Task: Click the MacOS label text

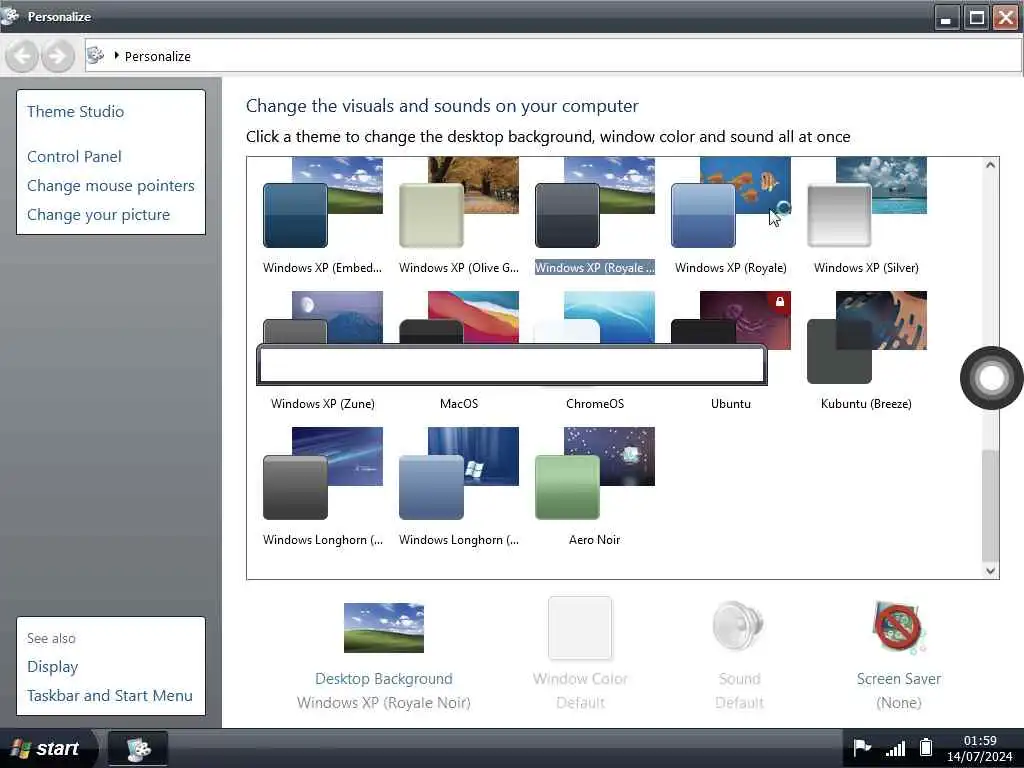Action: coord(459,404)
